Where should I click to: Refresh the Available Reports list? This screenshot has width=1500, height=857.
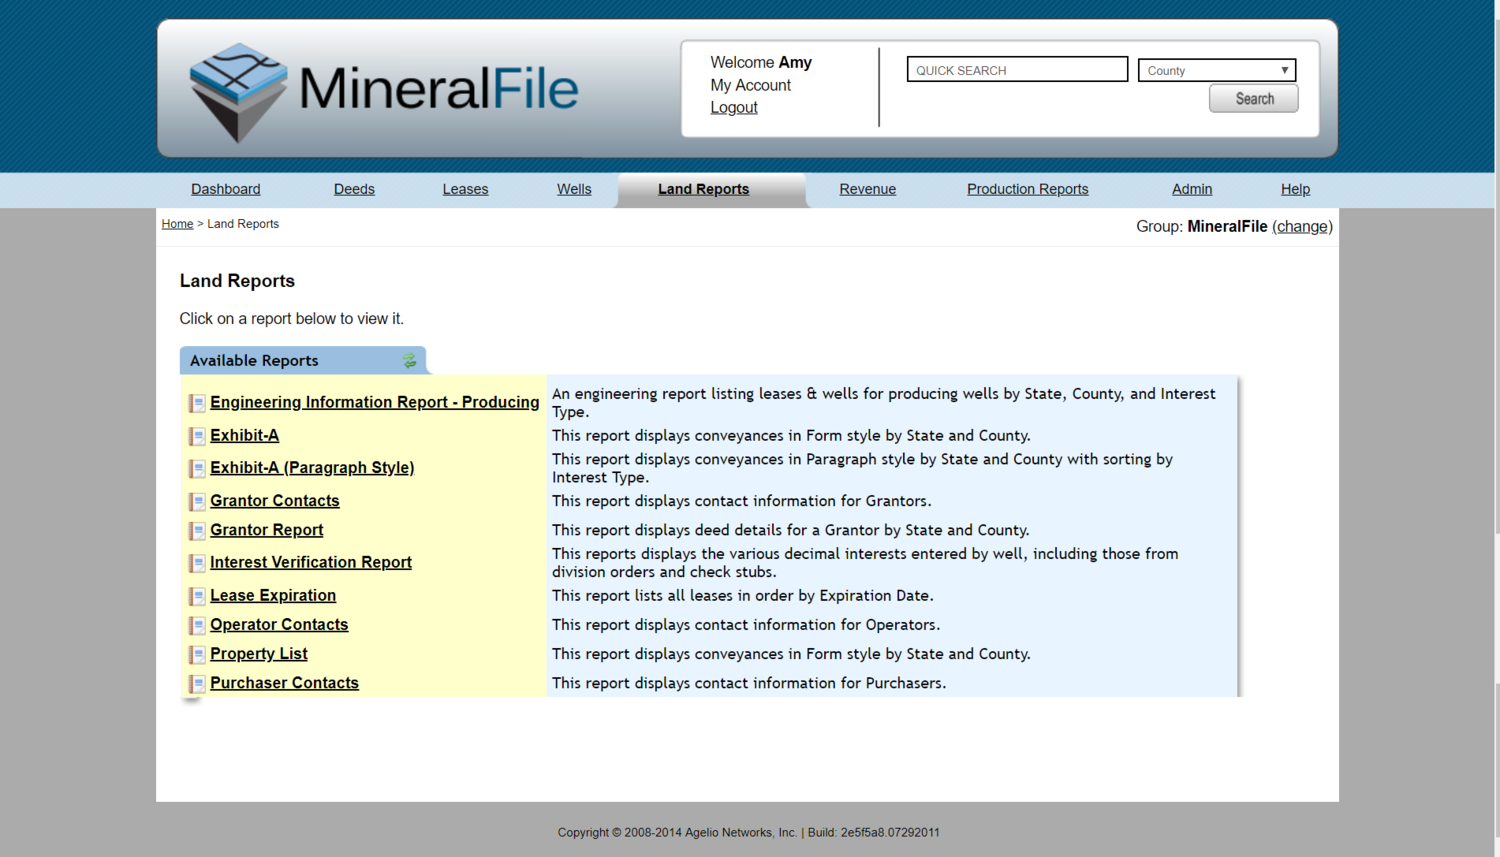[x=410, y=361]
